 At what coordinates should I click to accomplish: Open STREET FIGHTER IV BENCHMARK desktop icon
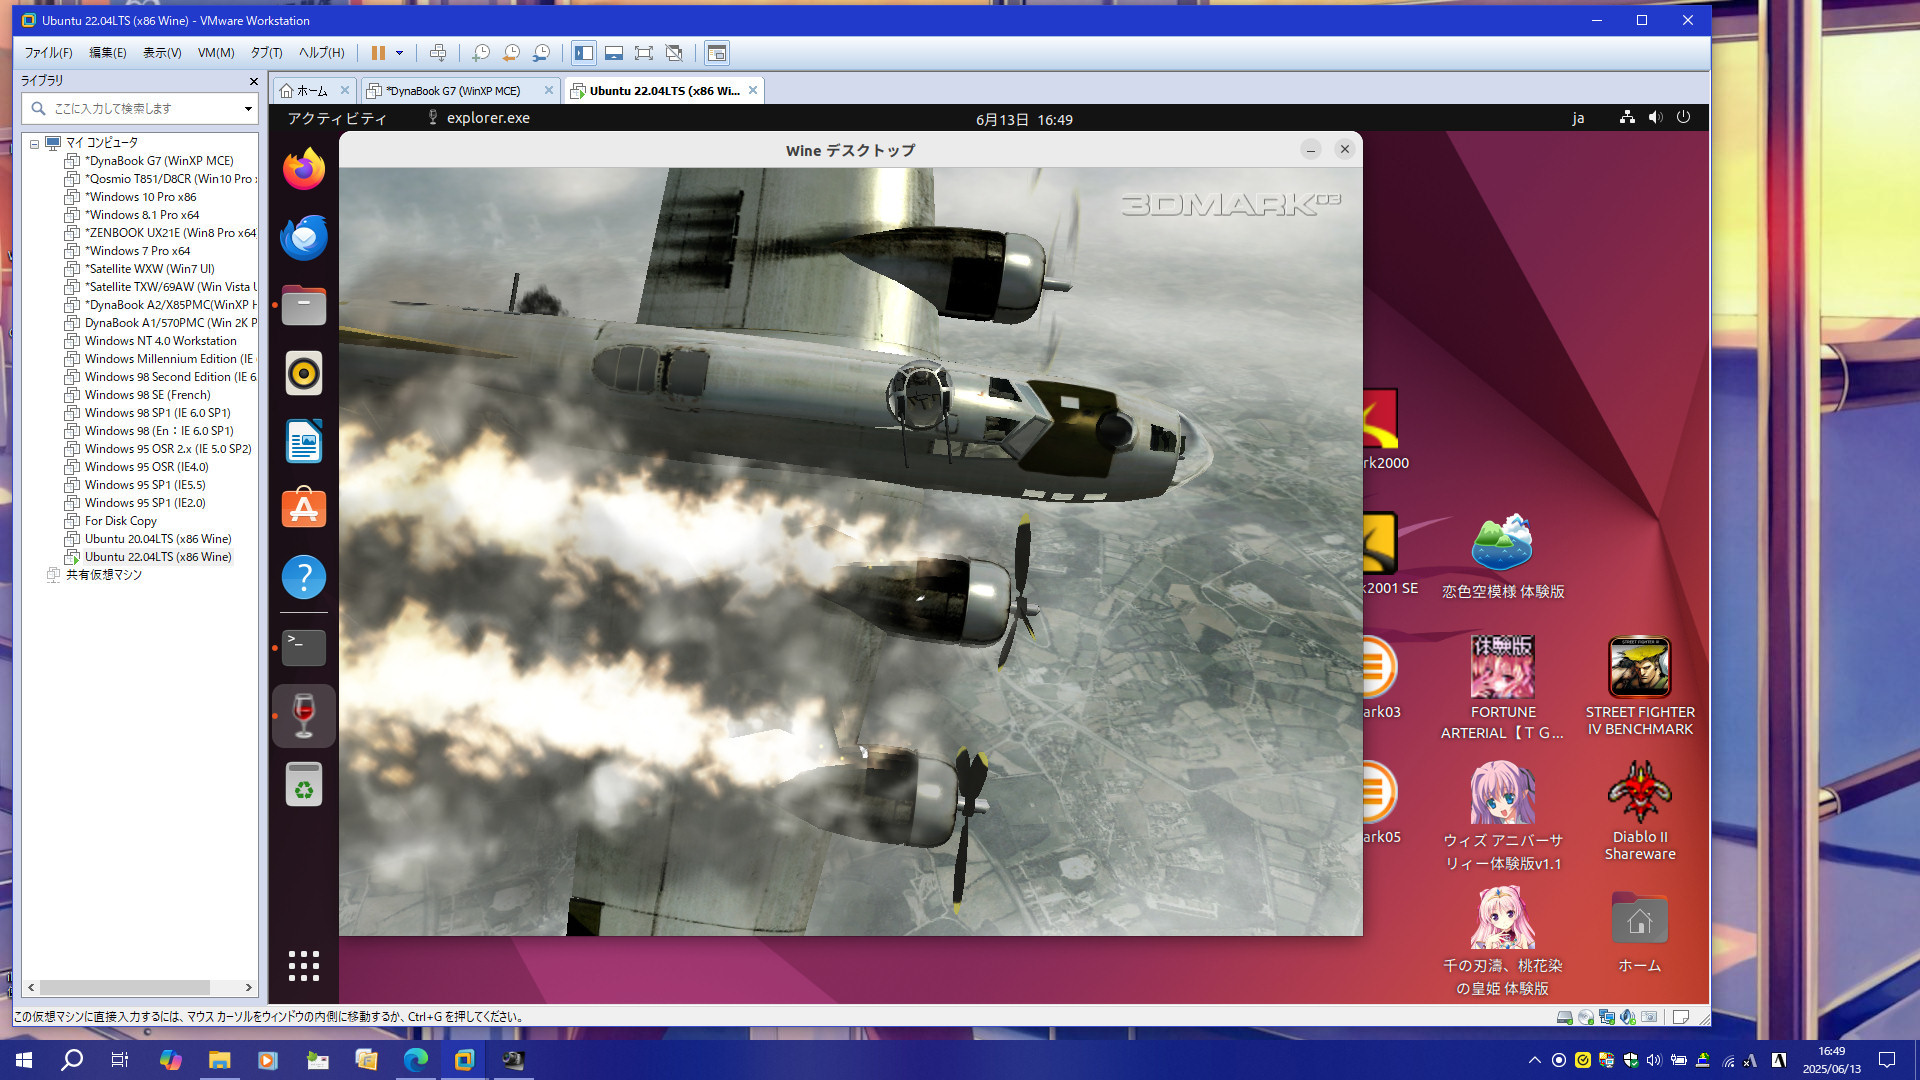[1639, 687]
